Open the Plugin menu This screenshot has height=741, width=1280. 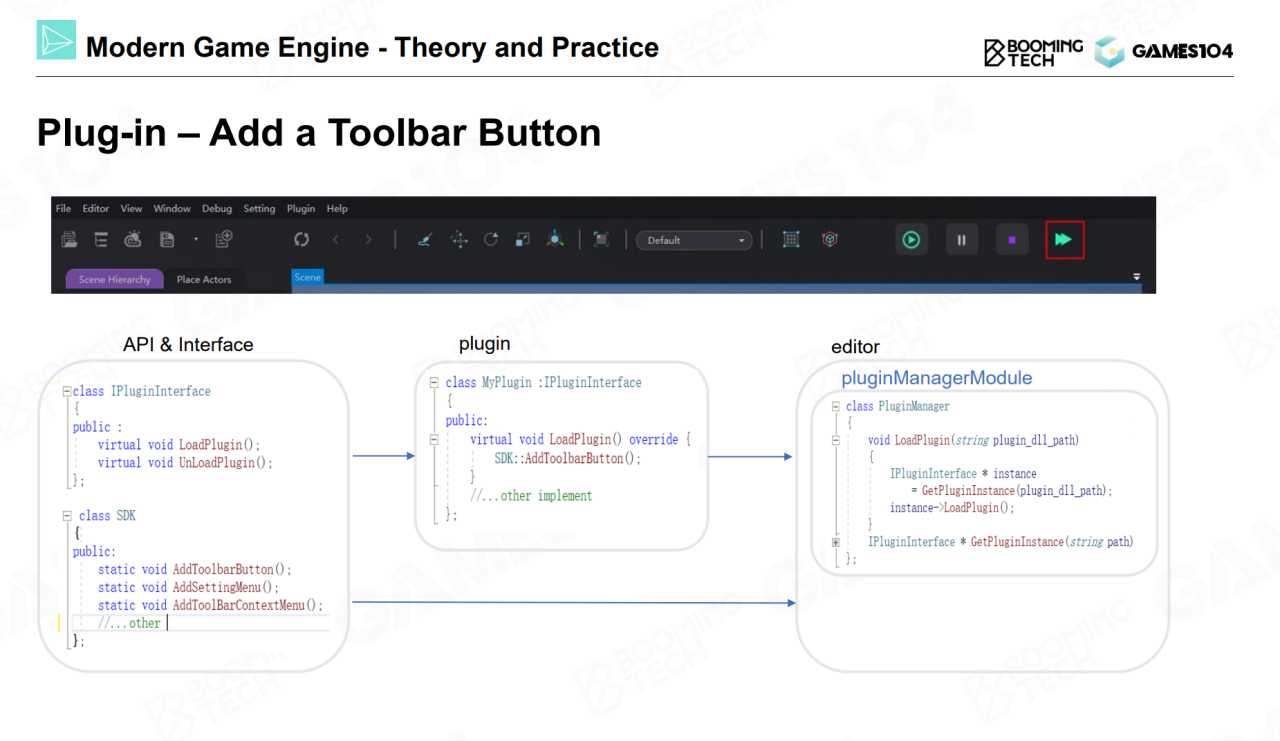pos(301,209)
